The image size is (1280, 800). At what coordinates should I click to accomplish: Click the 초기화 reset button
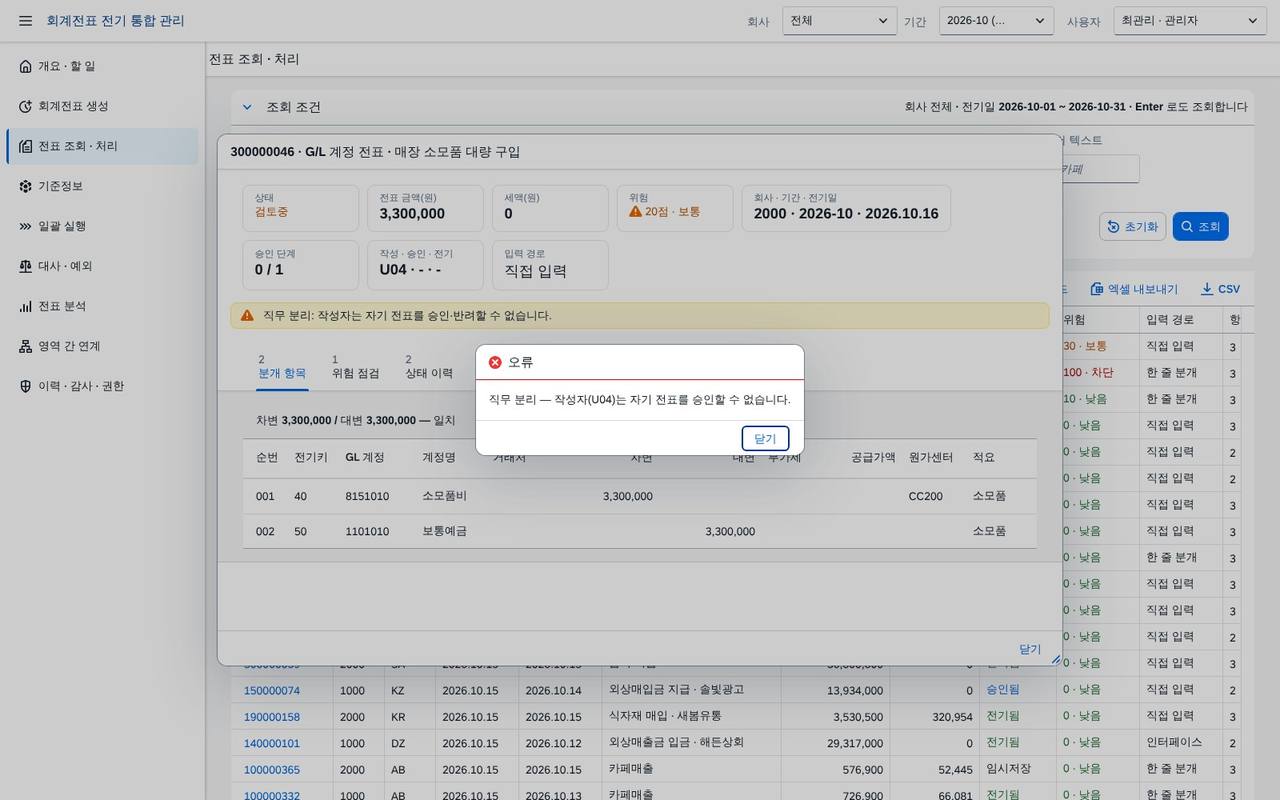(1133, 227)
